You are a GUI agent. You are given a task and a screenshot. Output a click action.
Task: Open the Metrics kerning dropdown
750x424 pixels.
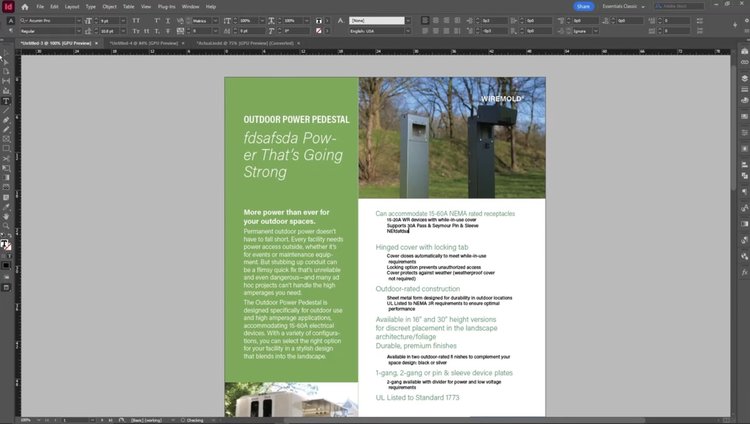(215, 21)
